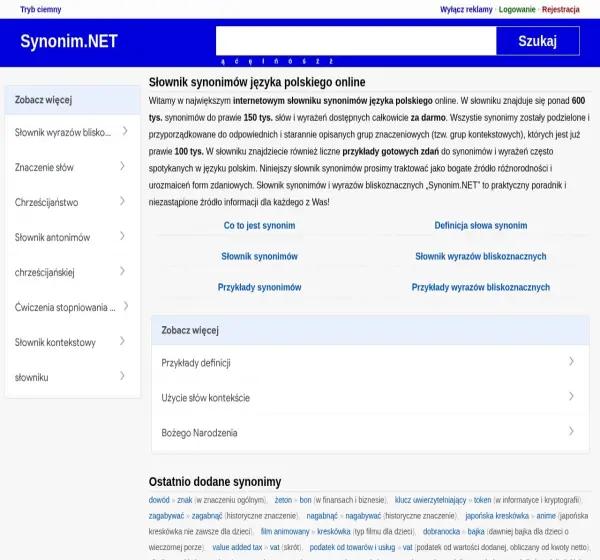This screenshot has width=600, height=560.
Task: Focus the search input field
Action: (356, 41)
